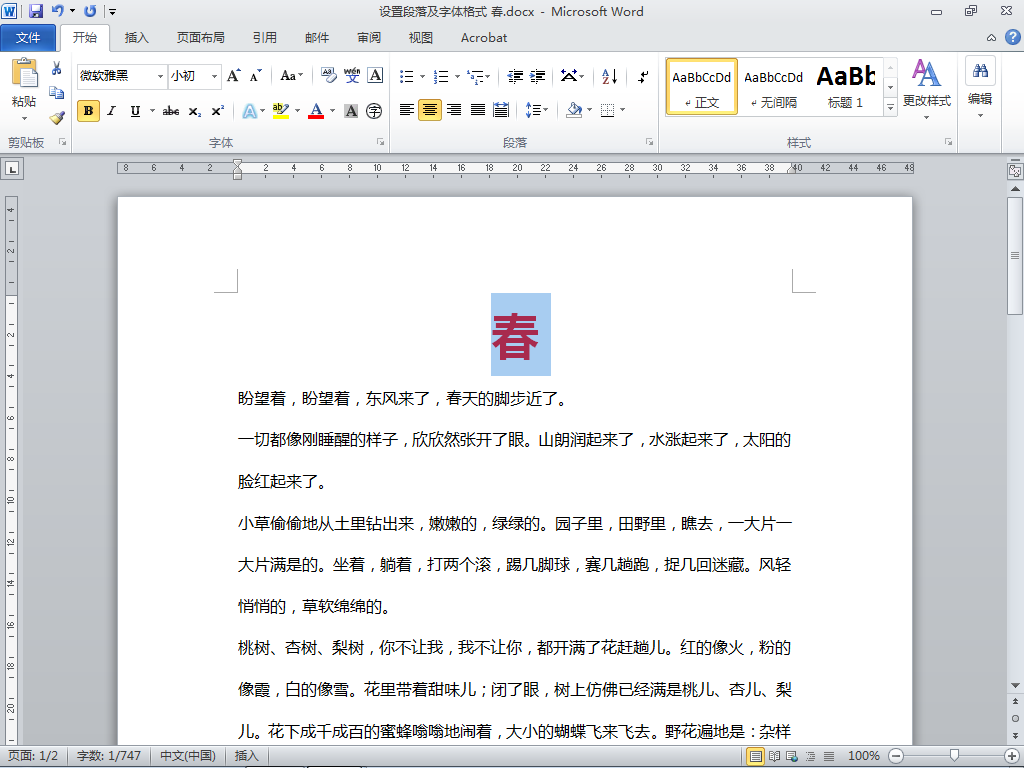This screenshot has height=768, width=1024.
Task: Undo the last action
Action: (57, 11)
